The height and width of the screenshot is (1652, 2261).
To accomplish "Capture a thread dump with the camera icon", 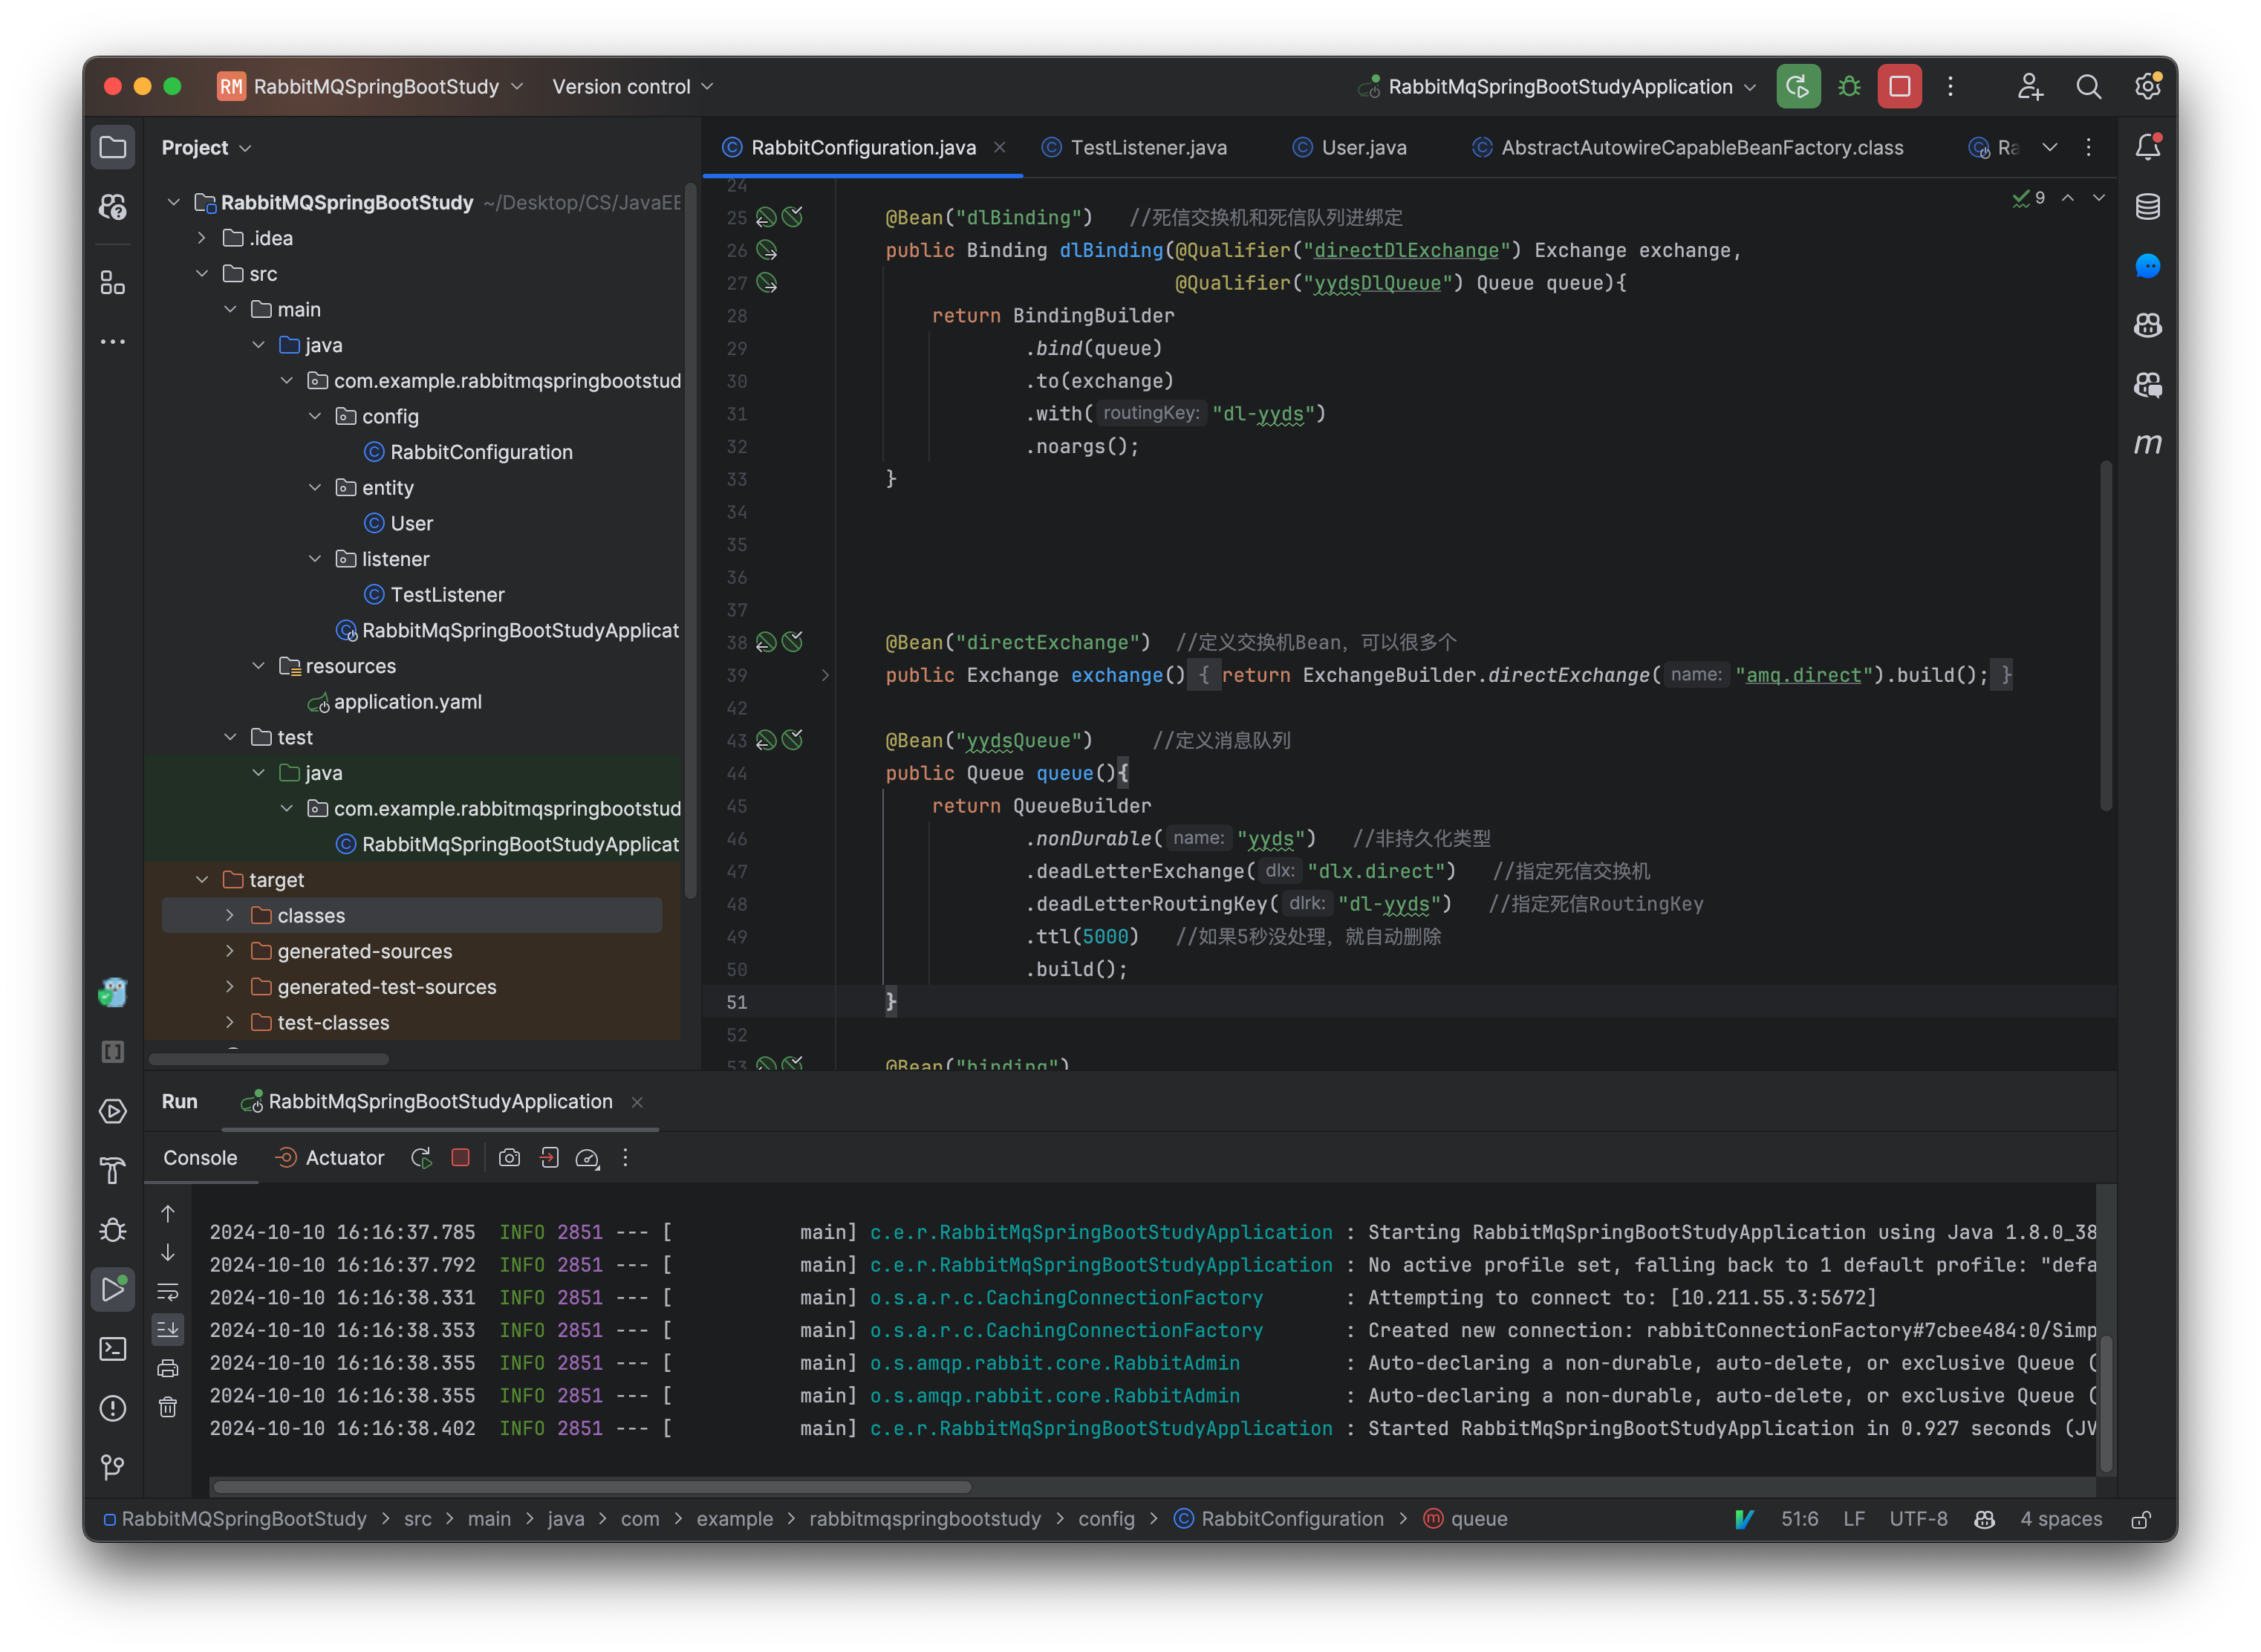I will tap(509, 1157).
